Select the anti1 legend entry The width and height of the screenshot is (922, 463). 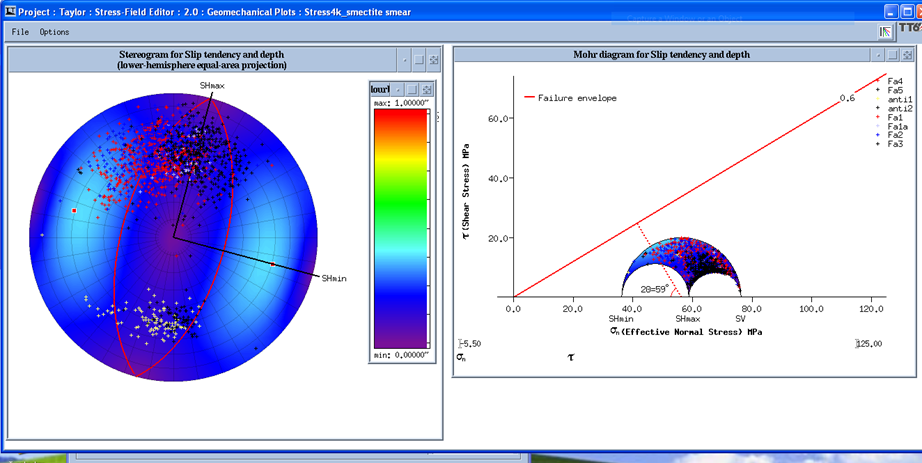click(893, 99)
